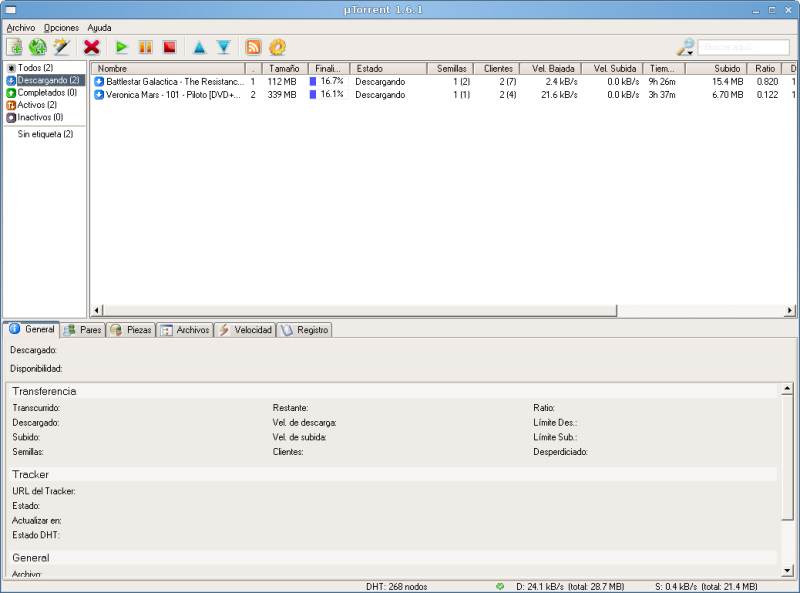This screenshot has width=800, height=593.
Task: Sort by the Subido column header
Action: point(716,68)
